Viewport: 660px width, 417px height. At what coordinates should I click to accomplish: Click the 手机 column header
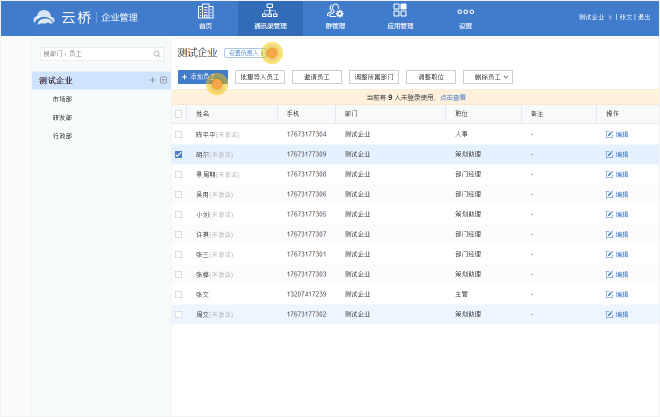(x=293, y=114)
